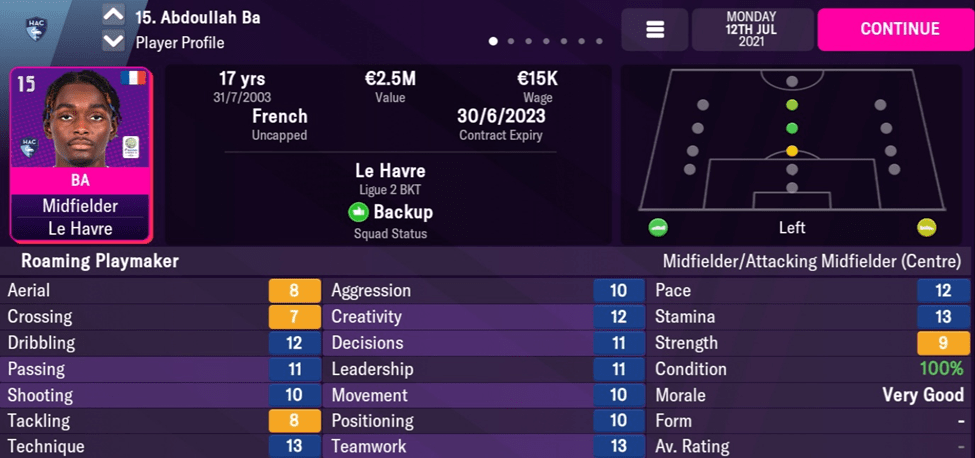Screen dimensions: 975x458
Task: Open the hamburger menu icon
Action: tap(655, 30)
